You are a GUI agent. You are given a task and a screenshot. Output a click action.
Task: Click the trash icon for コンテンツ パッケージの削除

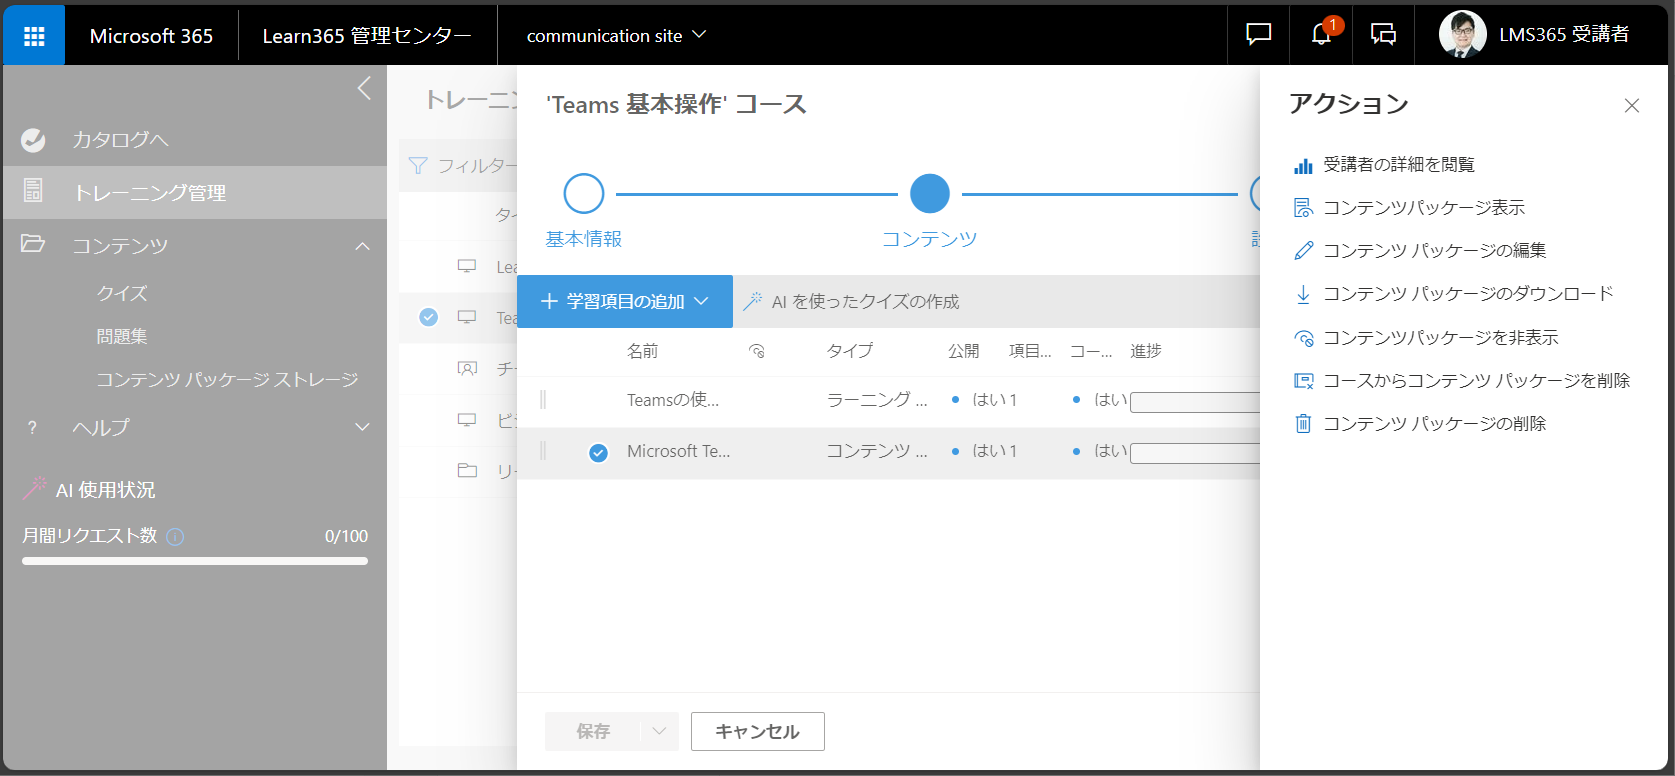[1303, 424]
